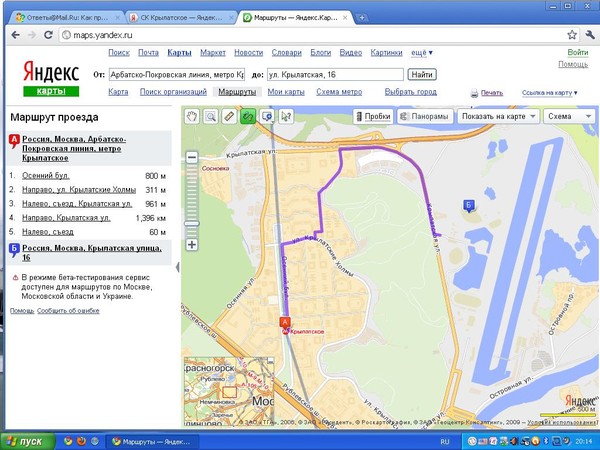This screenshot has width=600, height=450.
Task: Switch to Ответы@Mail.Ru browser tab
Action: point(67,18)
